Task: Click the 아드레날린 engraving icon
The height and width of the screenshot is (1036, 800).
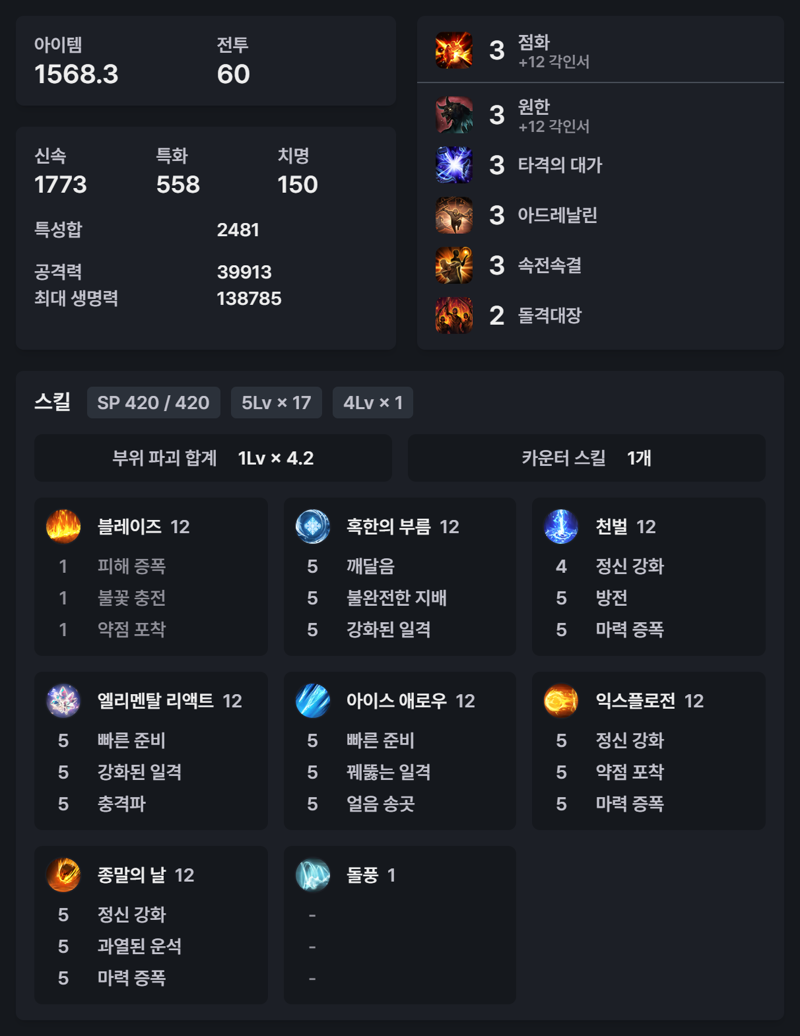Action: [454, 215]
